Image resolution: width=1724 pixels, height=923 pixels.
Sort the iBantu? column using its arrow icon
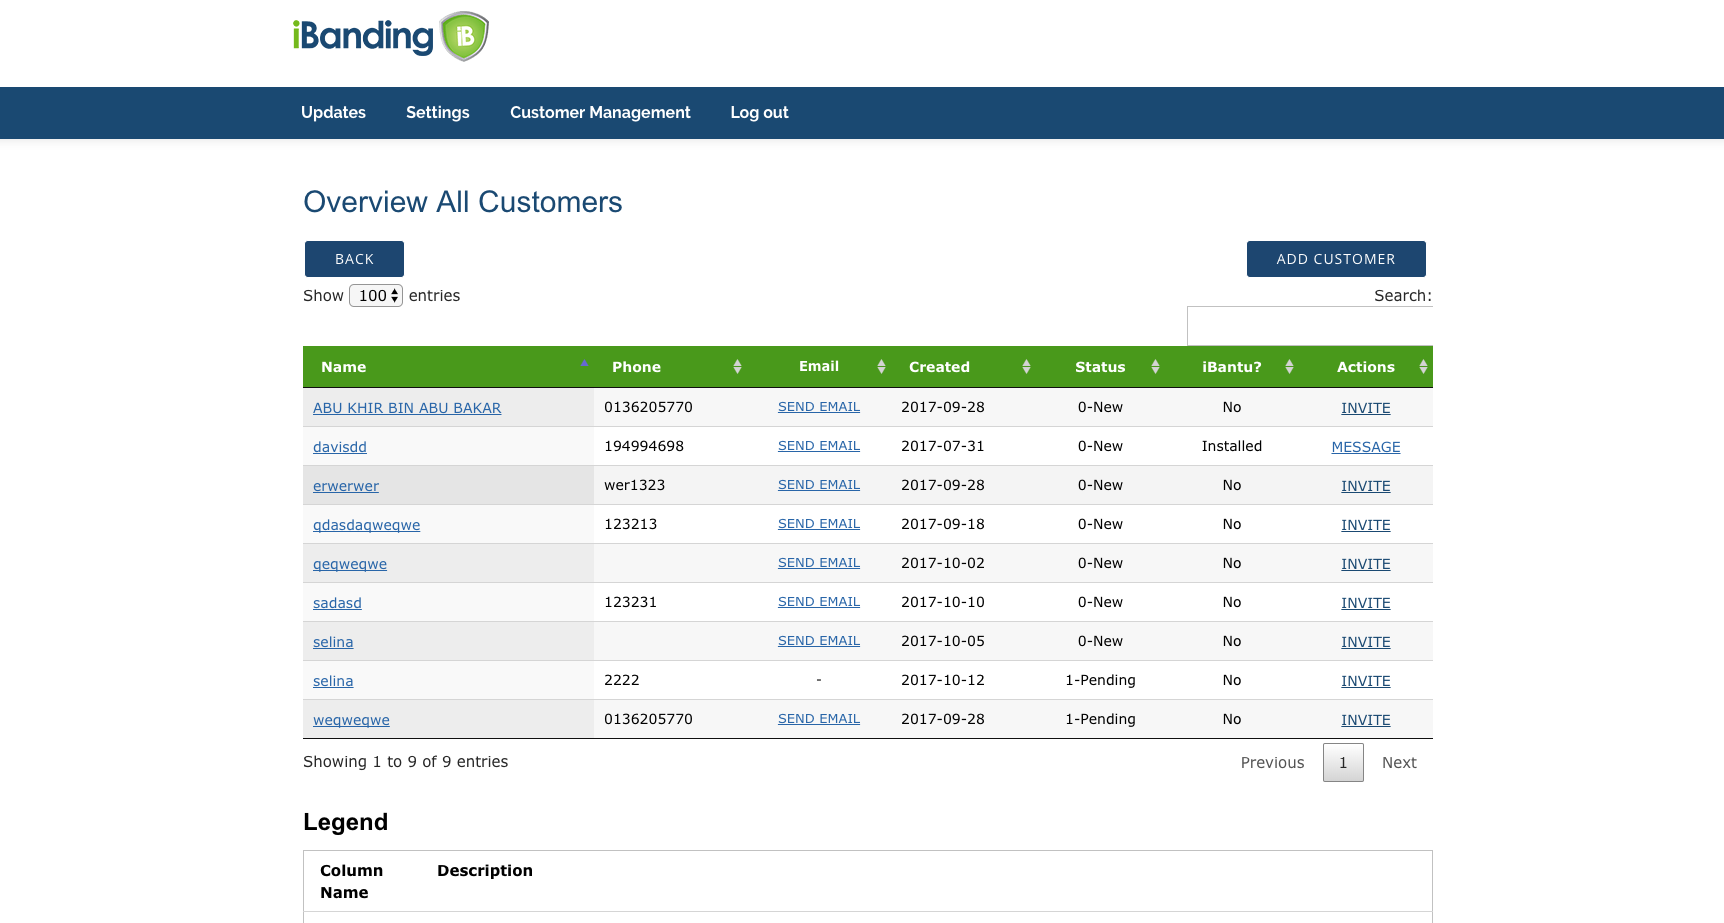click(x=1289, y=367)
